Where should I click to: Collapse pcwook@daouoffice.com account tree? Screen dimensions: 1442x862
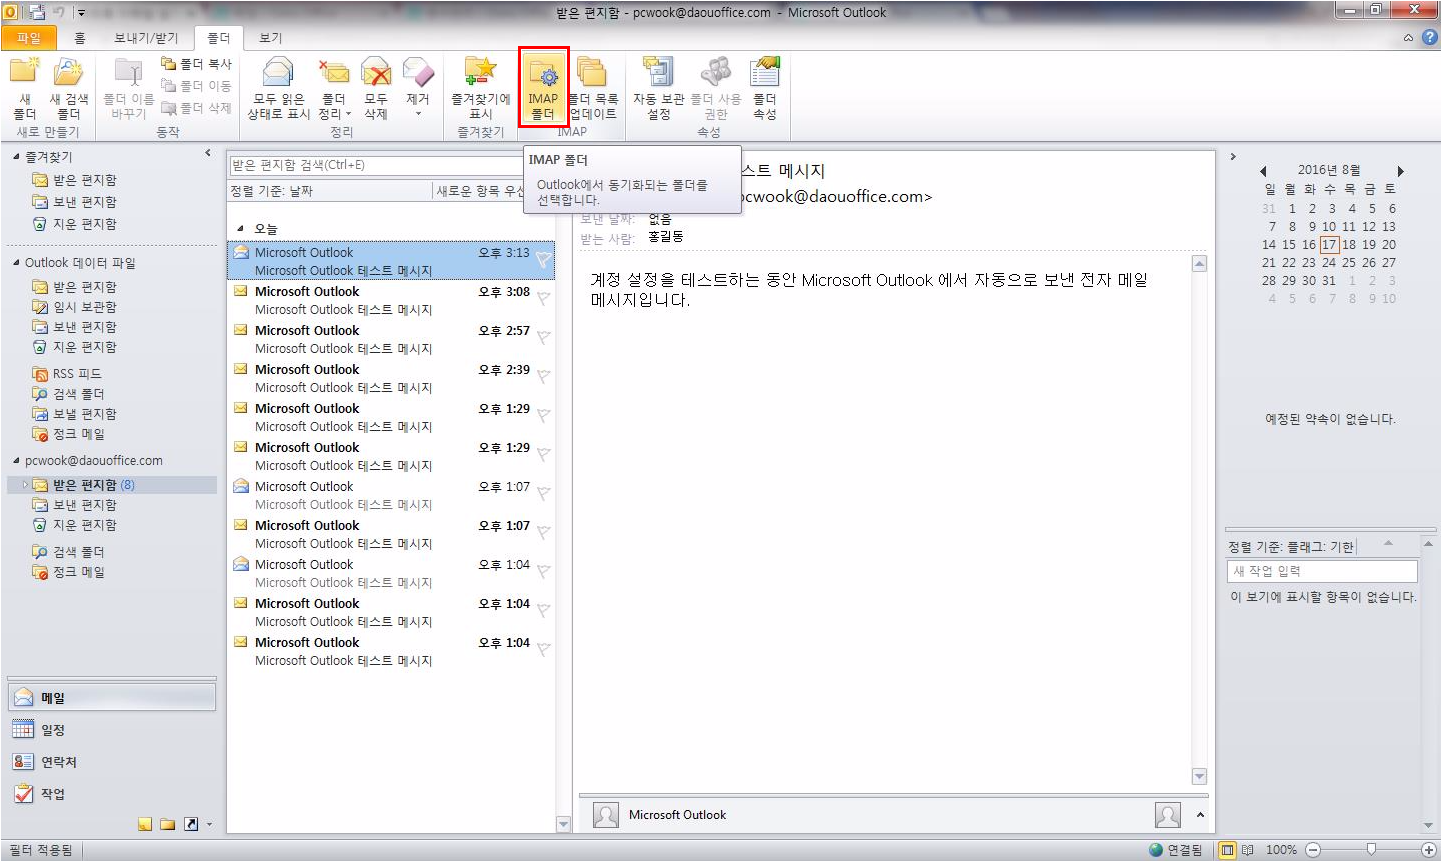(x=16, y=461)
